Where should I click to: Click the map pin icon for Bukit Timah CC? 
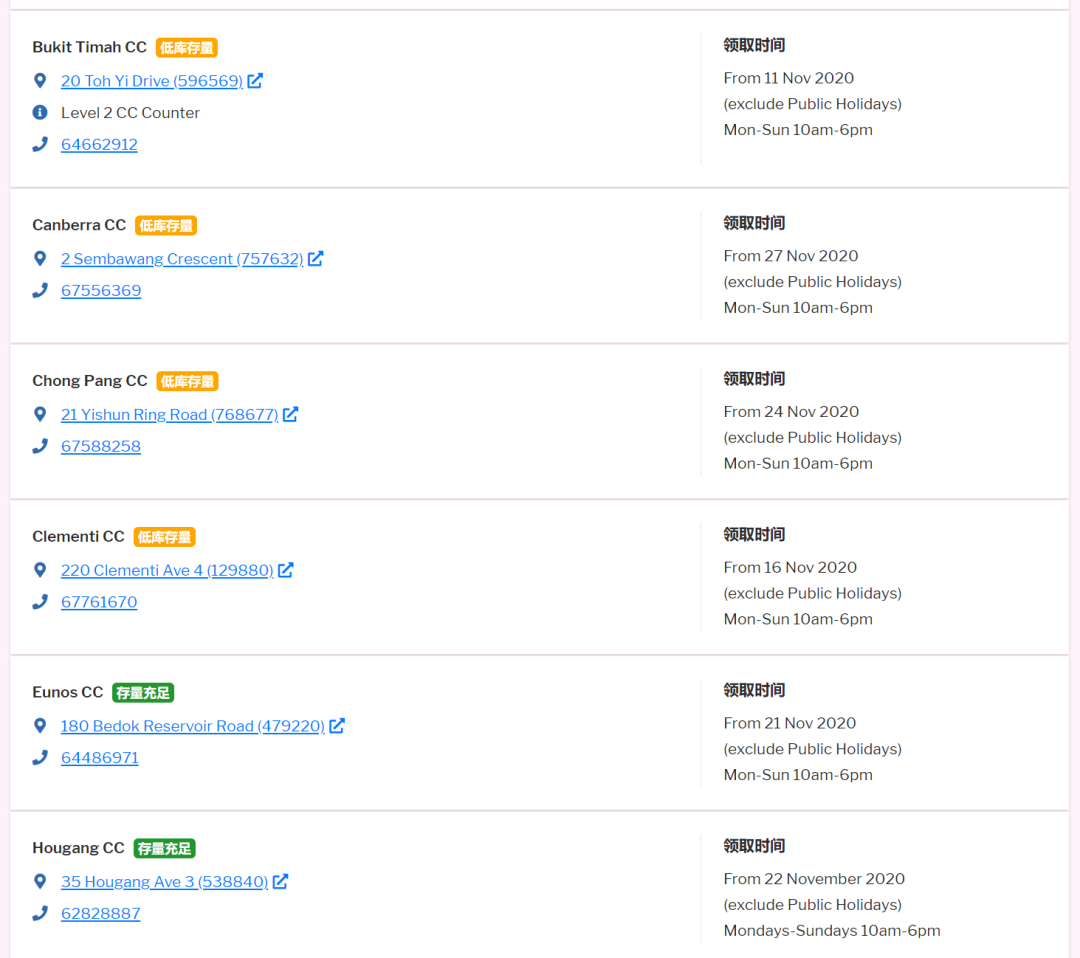(40, 81)
